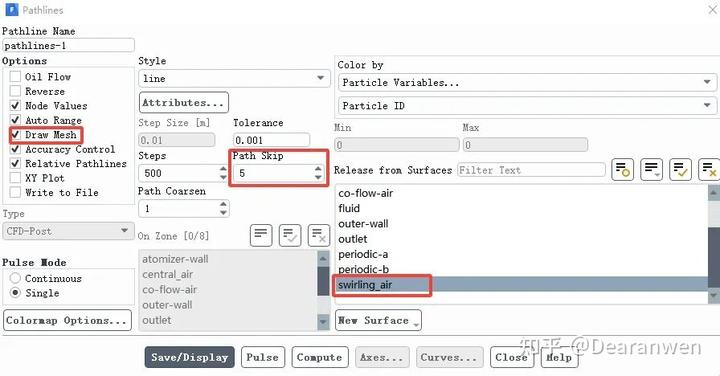Increase Steps value with up arrow
Image resolution: width=720 pixels, height=376 pixels.
(x=223, y=169)
